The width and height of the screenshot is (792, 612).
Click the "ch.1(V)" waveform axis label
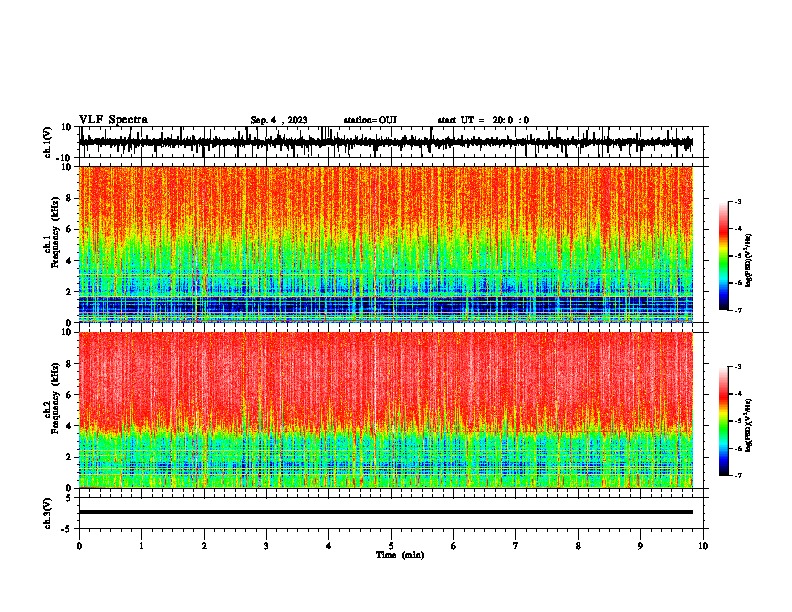(48, 142)
